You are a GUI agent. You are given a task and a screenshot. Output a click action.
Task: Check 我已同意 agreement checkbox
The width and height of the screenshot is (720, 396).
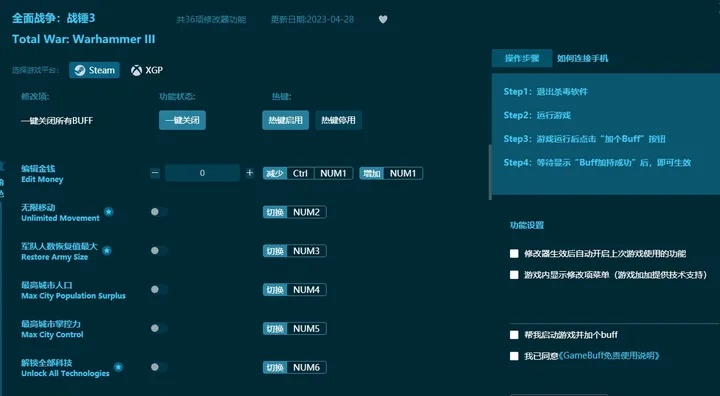click(514, 356)
